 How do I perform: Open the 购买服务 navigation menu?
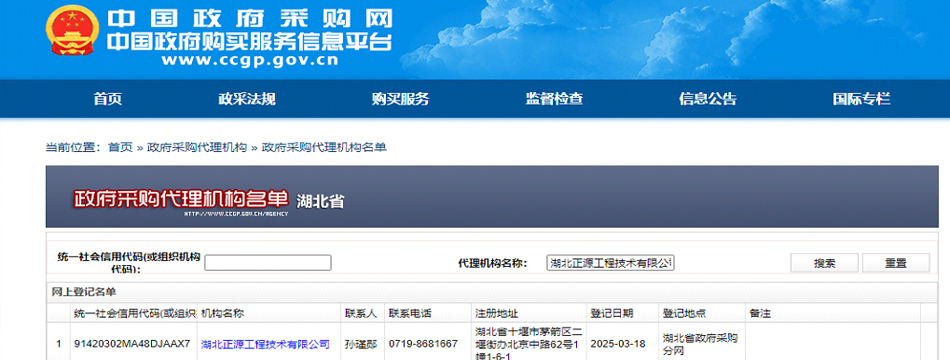point(400,99)
